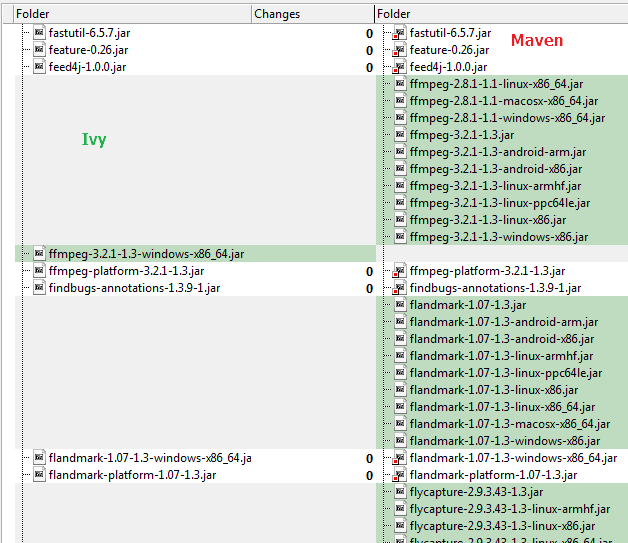Select findbugs-annotations-1.3.9-1.jar in right pane
The height and width of the screenshot is (543, 628).
495,288
